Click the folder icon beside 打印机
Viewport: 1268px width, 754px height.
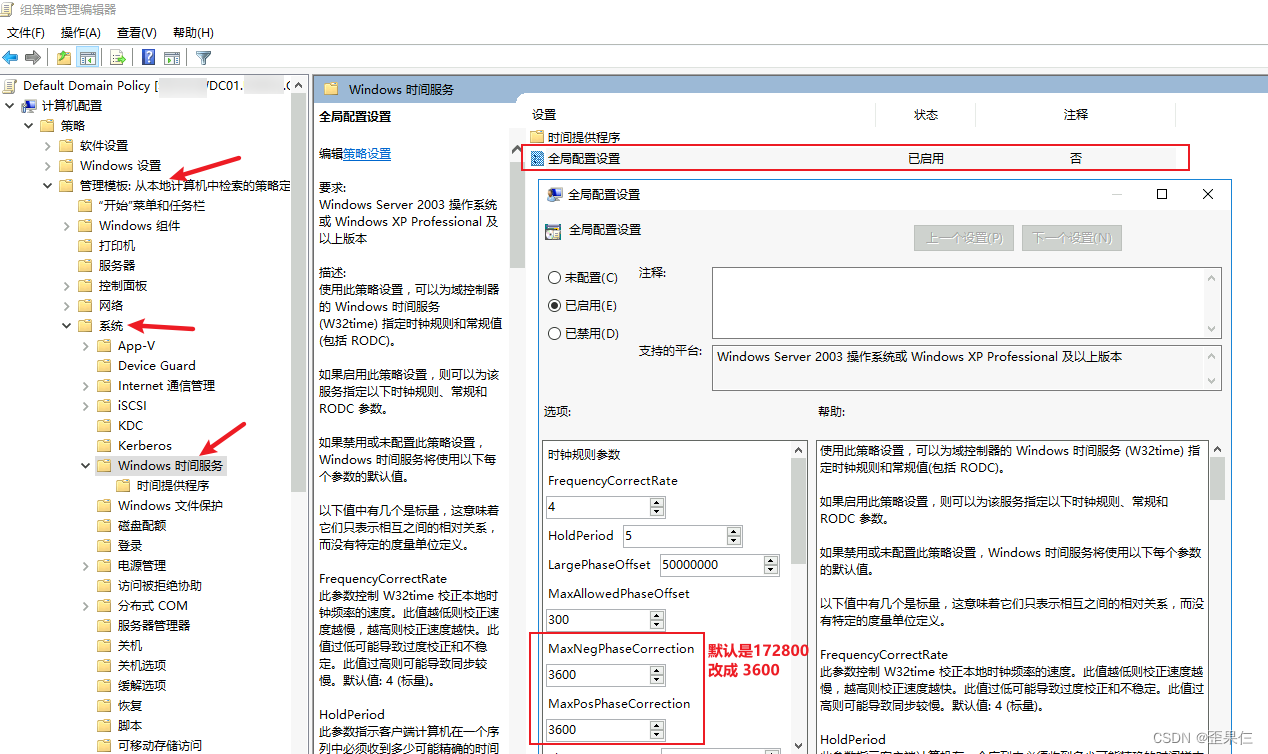click(x=85, y=246)
